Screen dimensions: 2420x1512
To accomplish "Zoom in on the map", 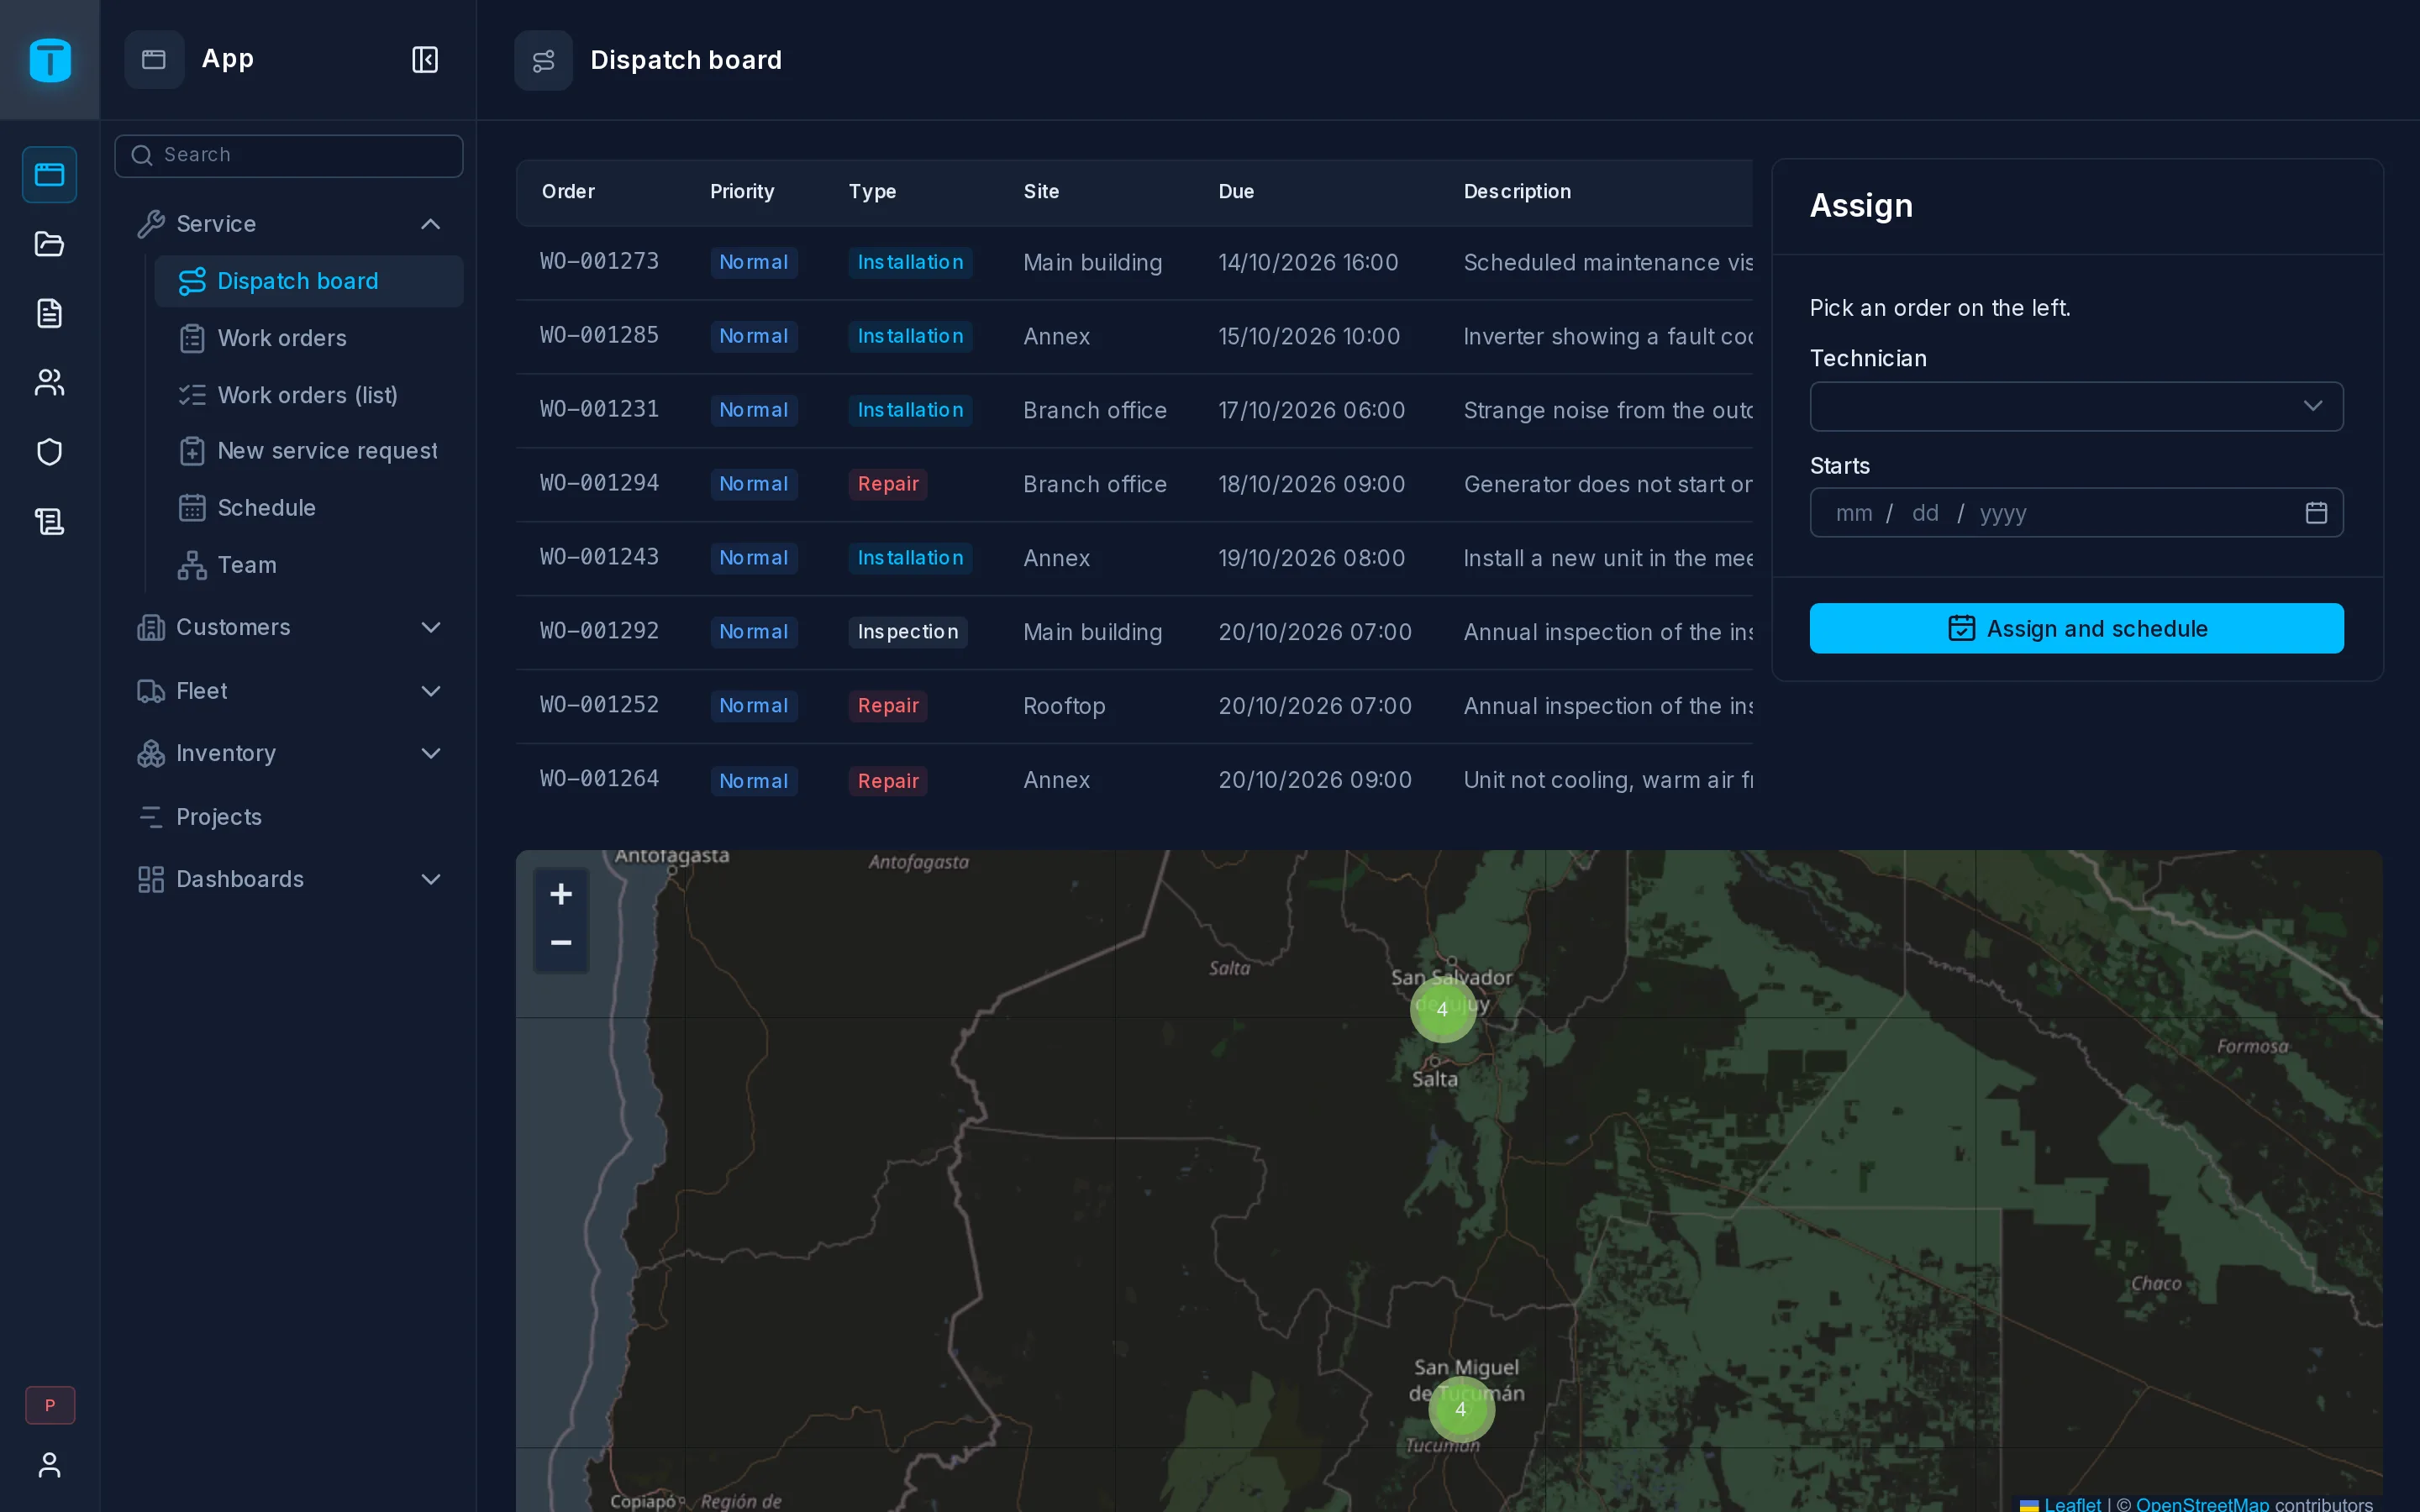I will [x=561, y=894].
